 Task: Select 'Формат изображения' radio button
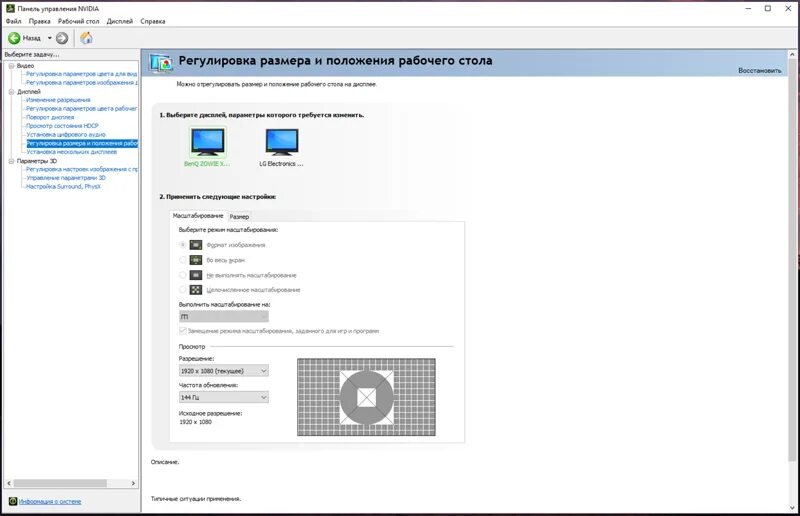(183, 245)
